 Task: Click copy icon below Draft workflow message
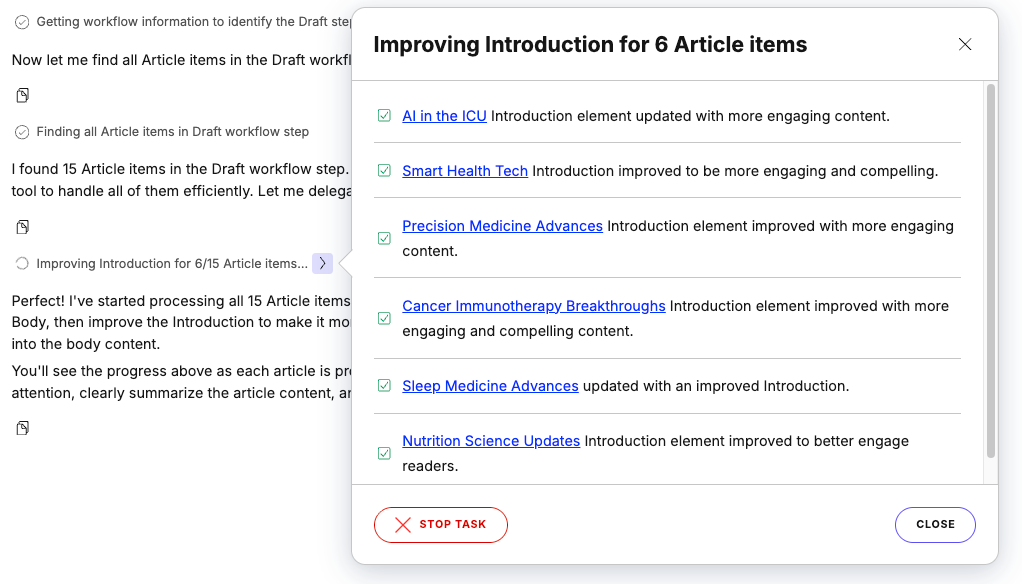22,95
